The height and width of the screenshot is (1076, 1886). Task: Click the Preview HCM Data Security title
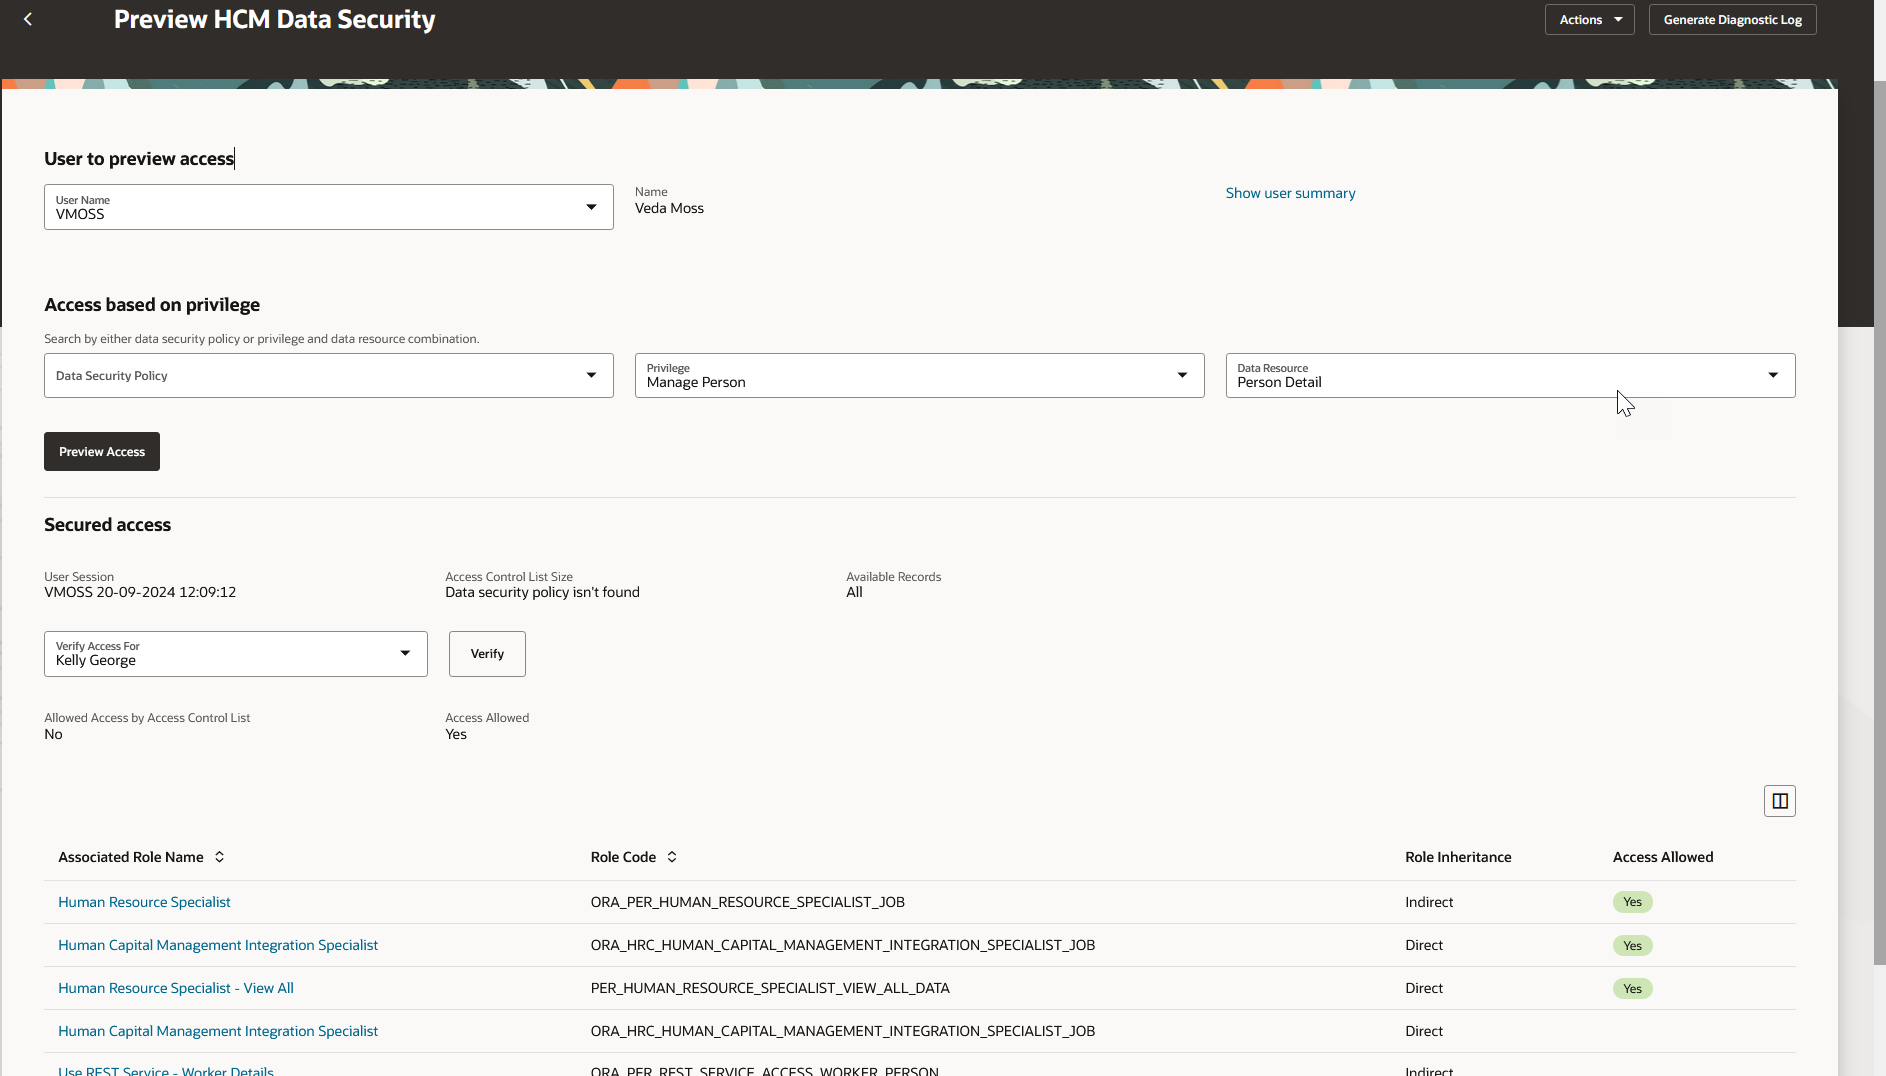pyautogui.click(x=274, y=20)
